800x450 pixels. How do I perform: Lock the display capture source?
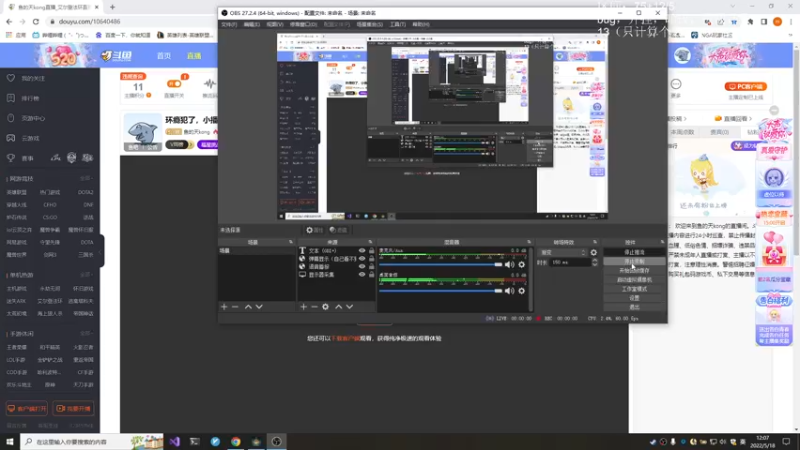pos(371,274)
